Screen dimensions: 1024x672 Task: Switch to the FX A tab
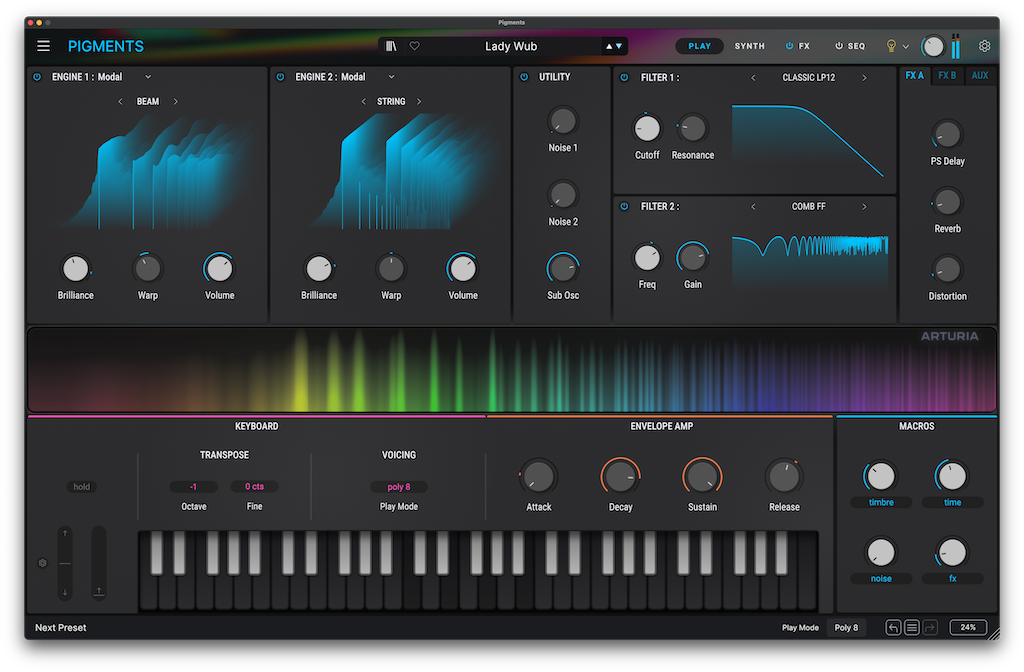pyautogui.click(x=914, y=76)
